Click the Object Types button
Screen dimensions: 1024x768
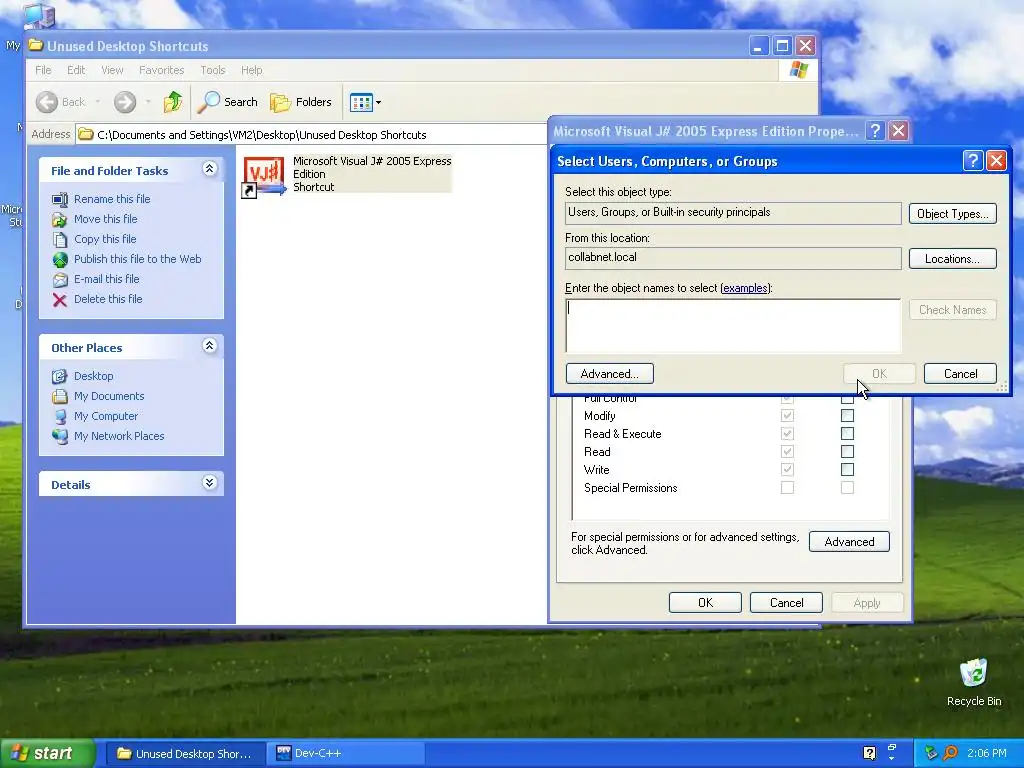click(x=952, y=214)
